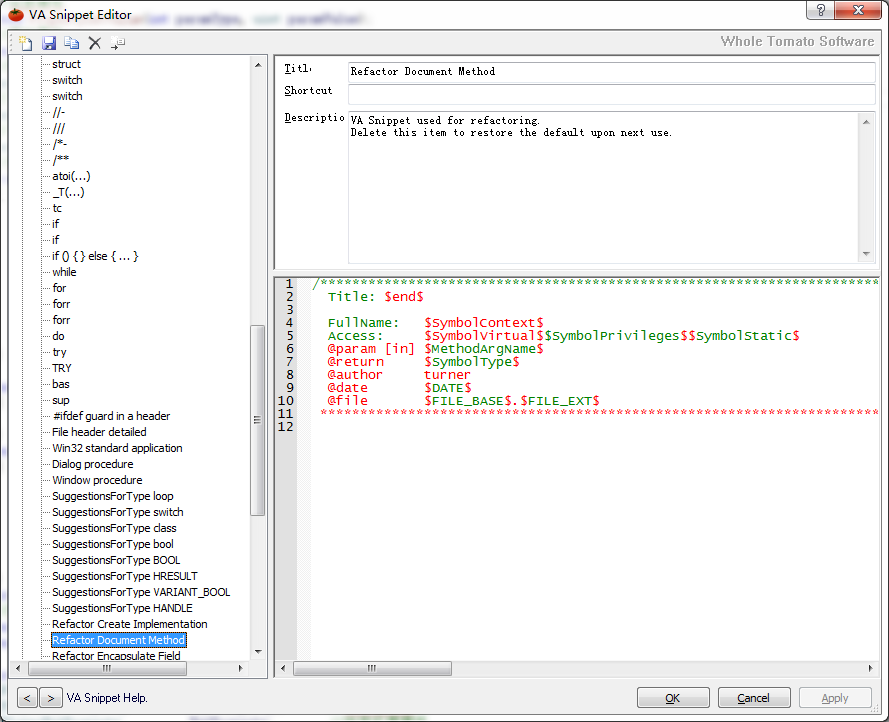This screenshot has height=722, width=889.
Task: Select the bas snippet
Action: [x=61, y=384]
